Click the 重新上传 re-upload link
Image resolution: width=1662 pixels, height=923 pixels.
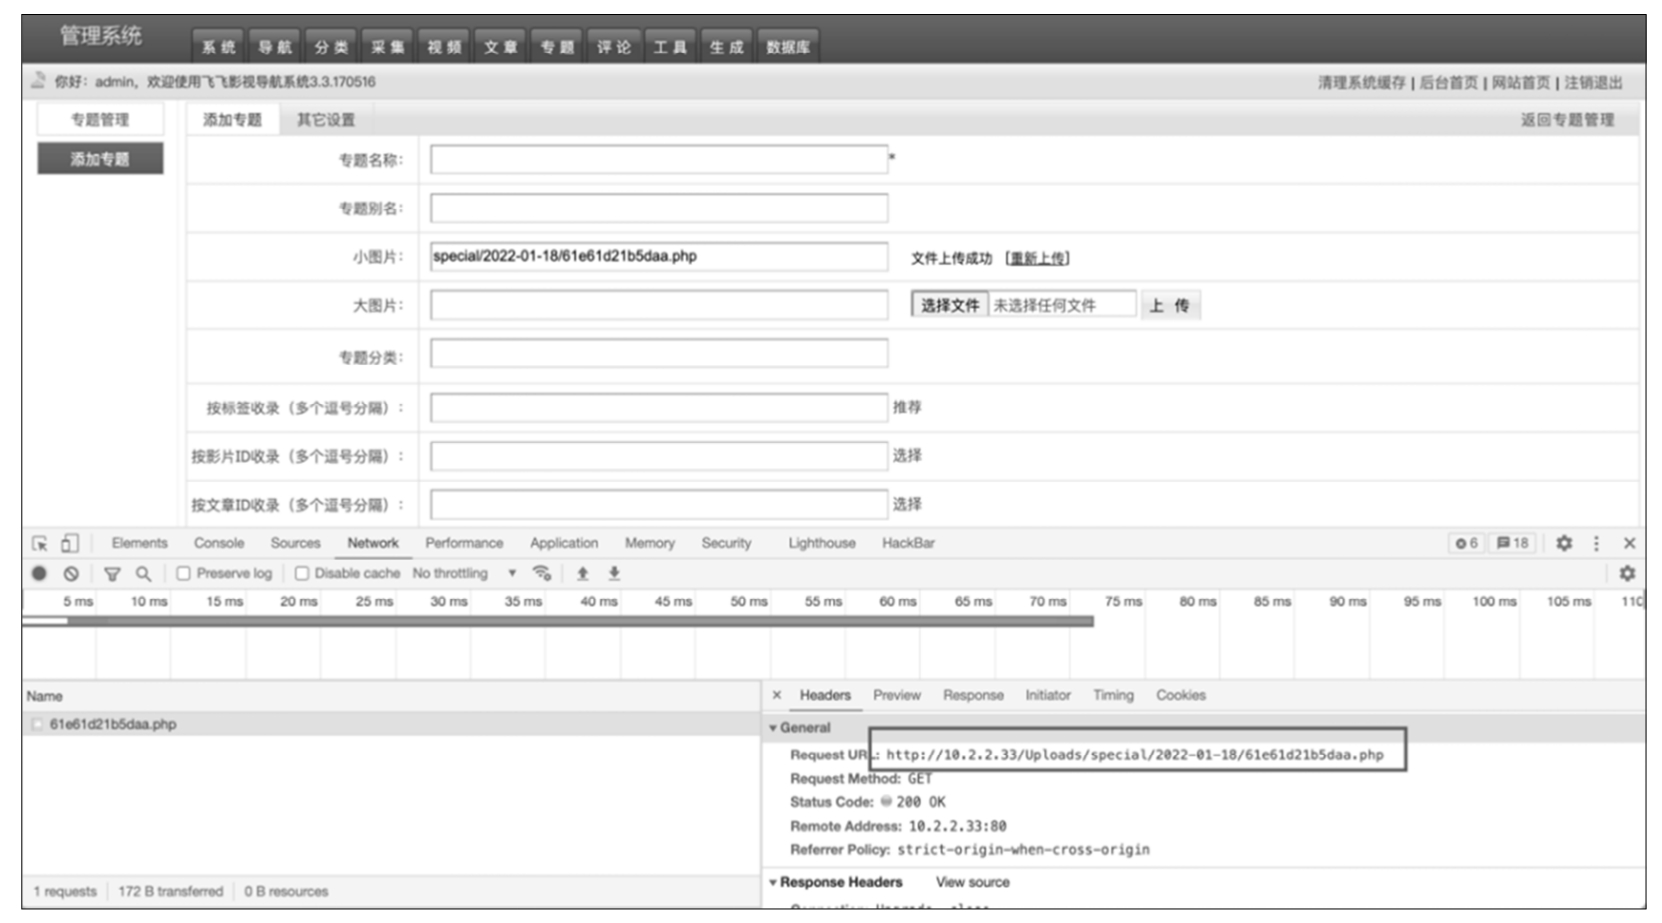[1037, 258]
